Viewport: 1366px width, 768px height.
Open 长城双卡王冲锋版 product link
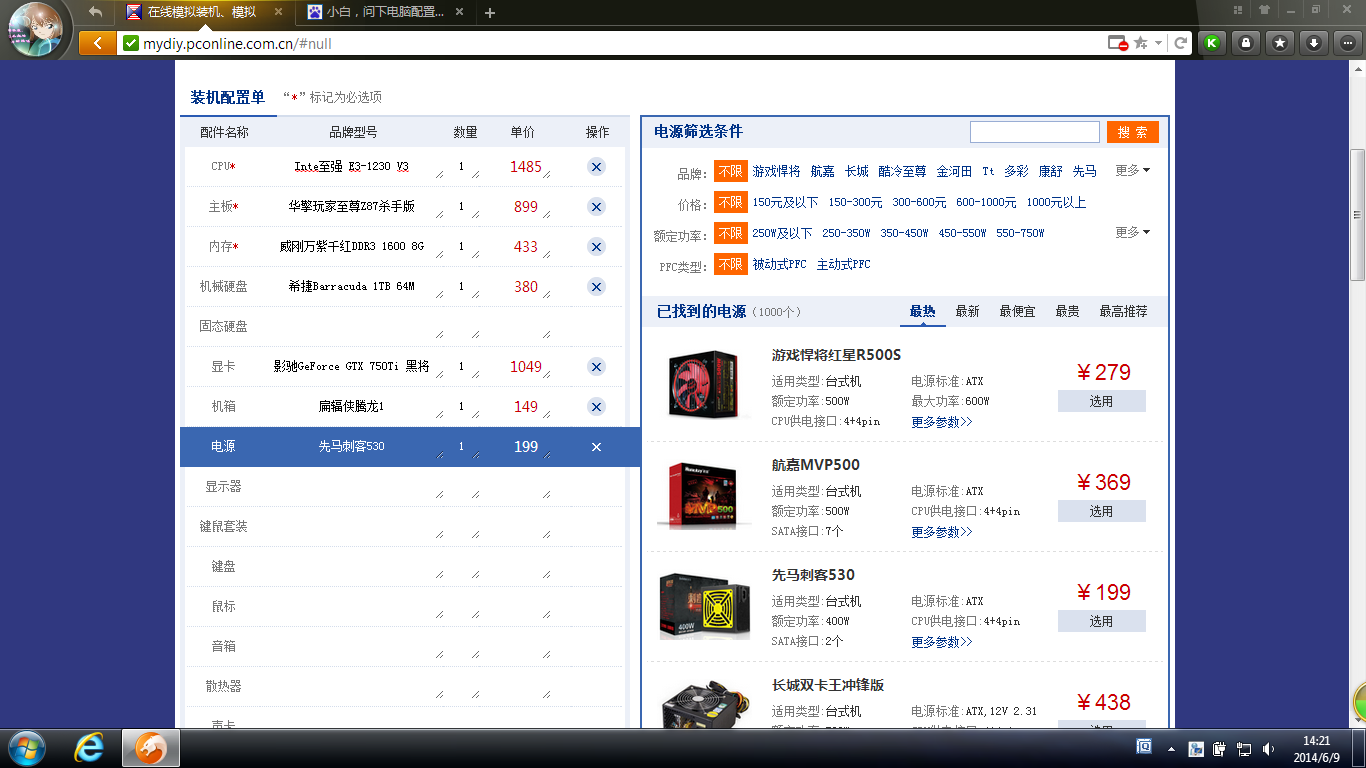(828, 685)
